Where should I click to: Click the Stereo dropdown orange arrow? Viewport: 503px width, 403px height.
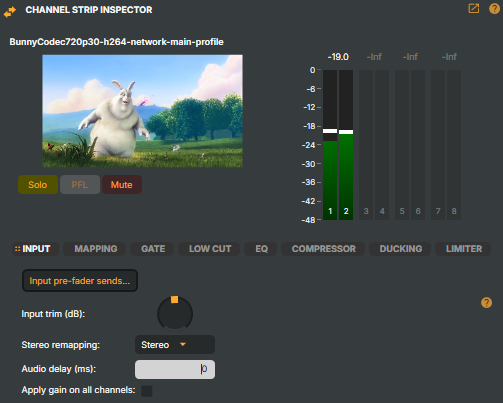click(x=183, y=344)
